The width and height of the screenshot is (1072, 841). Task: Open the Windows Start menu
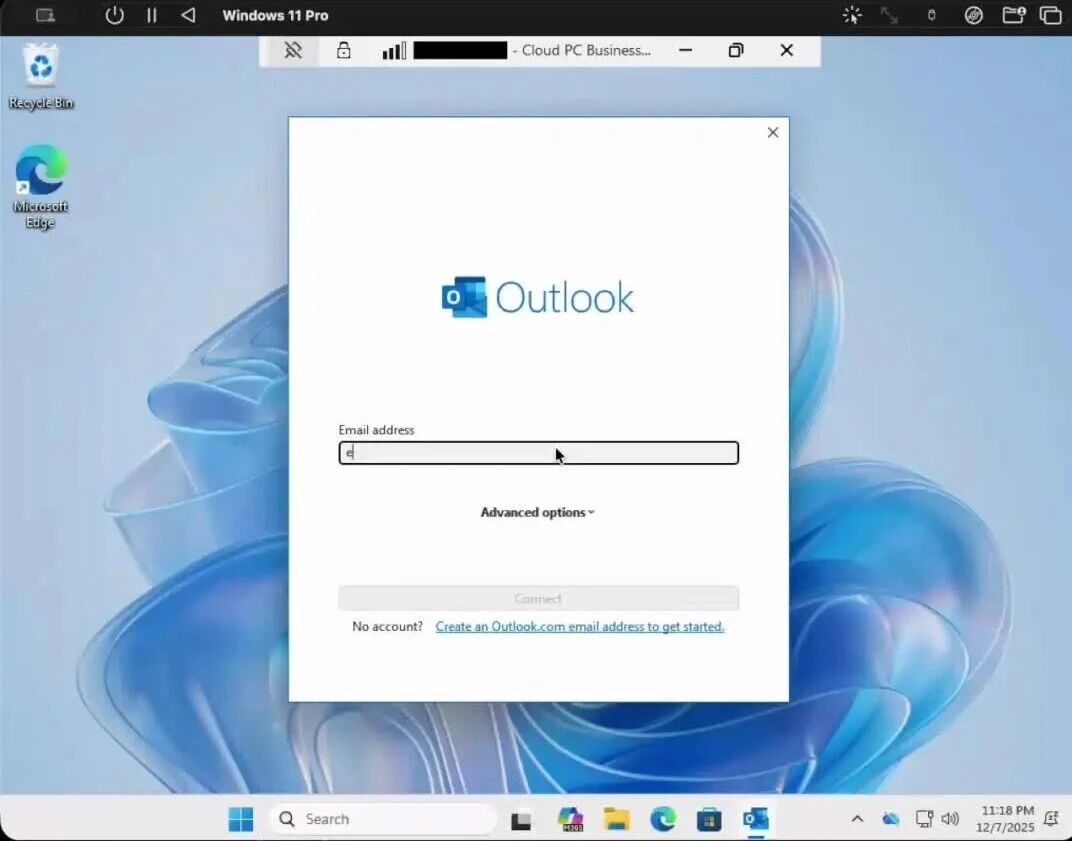click(x=241, y=818)
